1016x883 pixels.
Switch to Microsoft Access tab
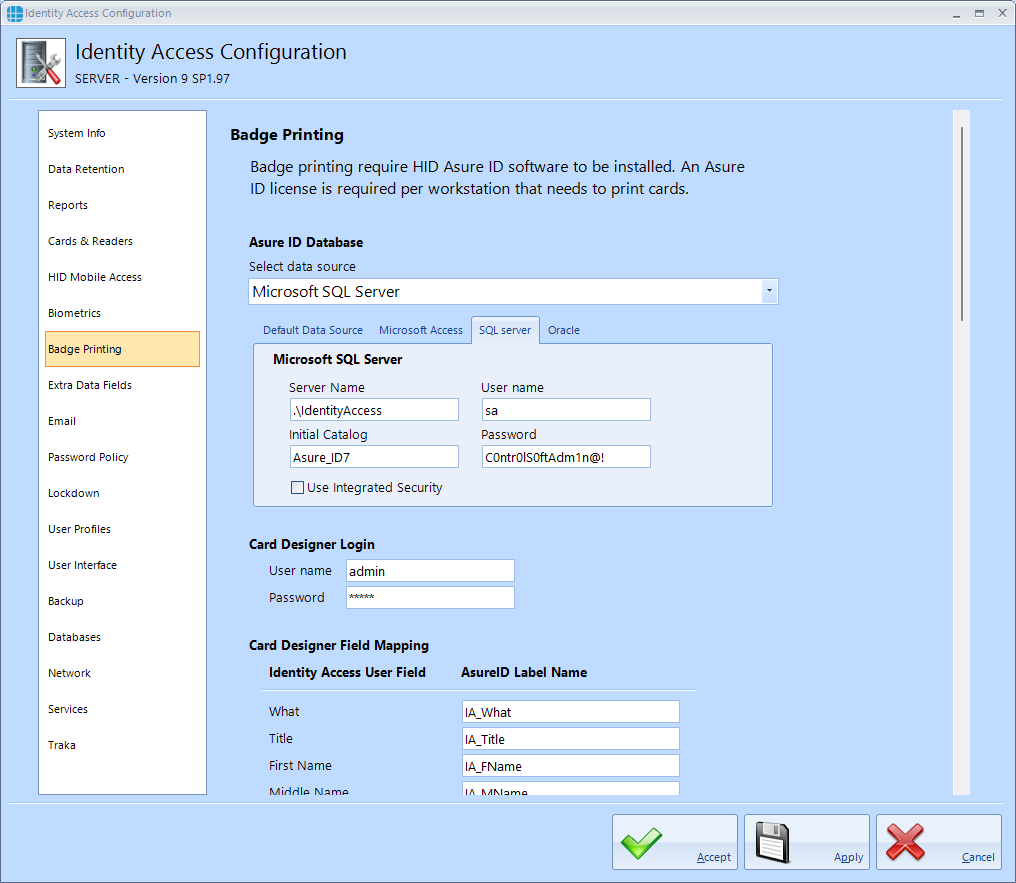tap(421, 330)
